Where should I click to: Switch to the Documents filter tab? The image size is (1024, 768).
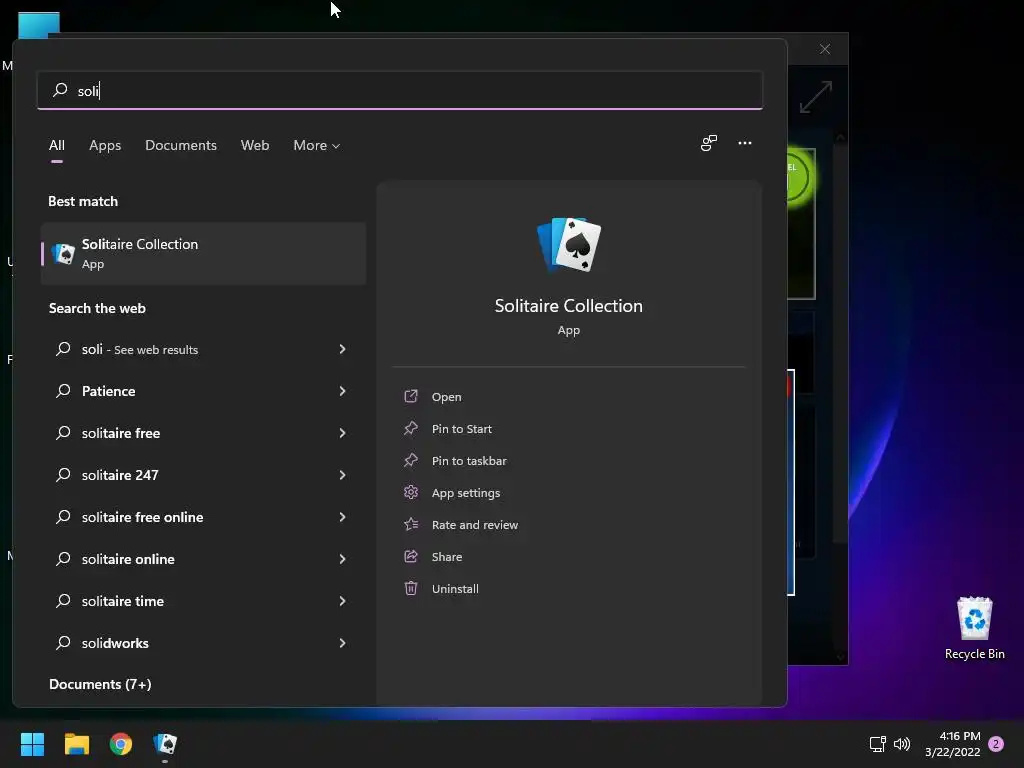[x=181, y=145]
